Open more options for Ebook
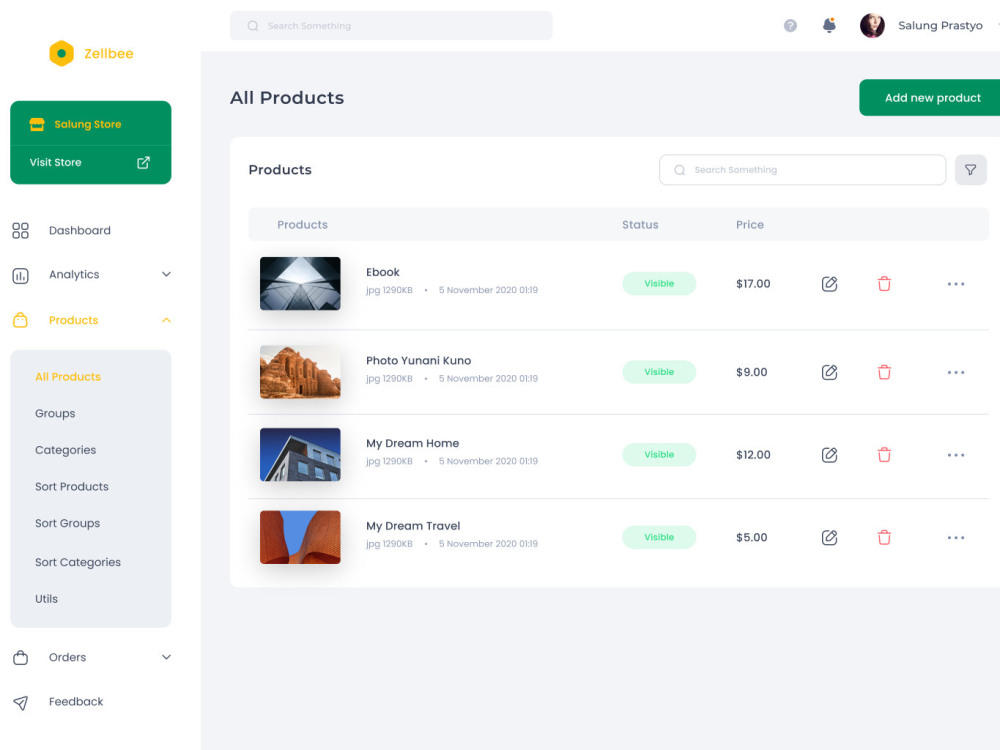This screenshot has width=1000, height=750. point(955,284)
